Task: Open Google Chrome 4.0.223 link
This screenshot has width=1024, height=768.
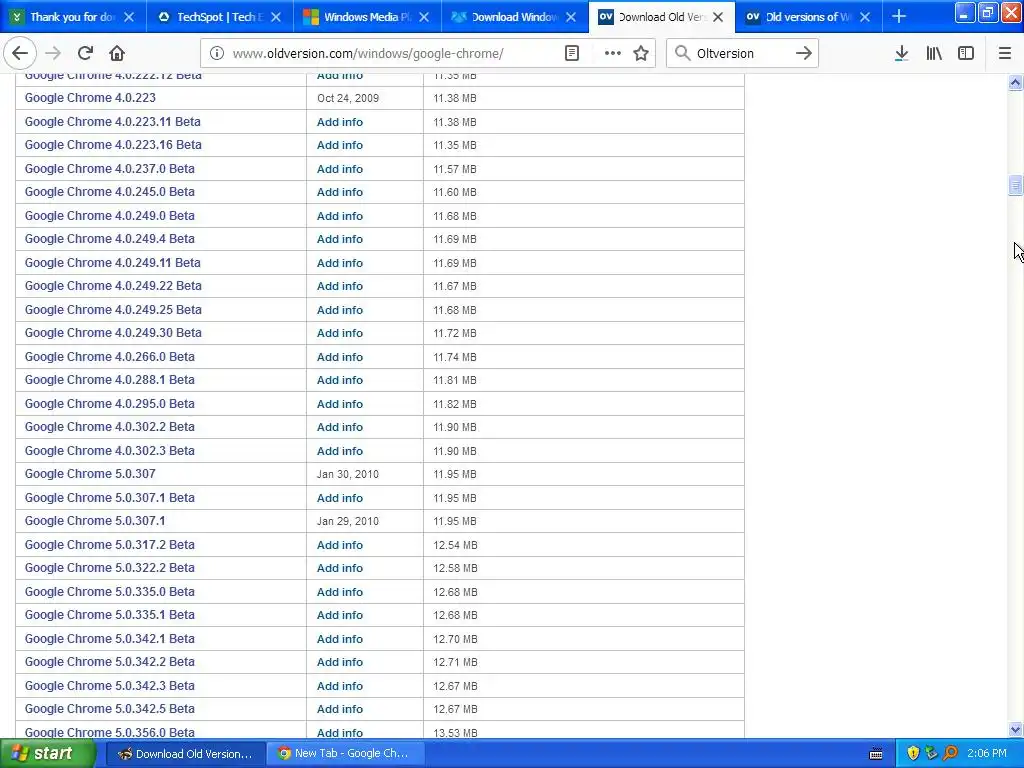Action: pos(90,98)
